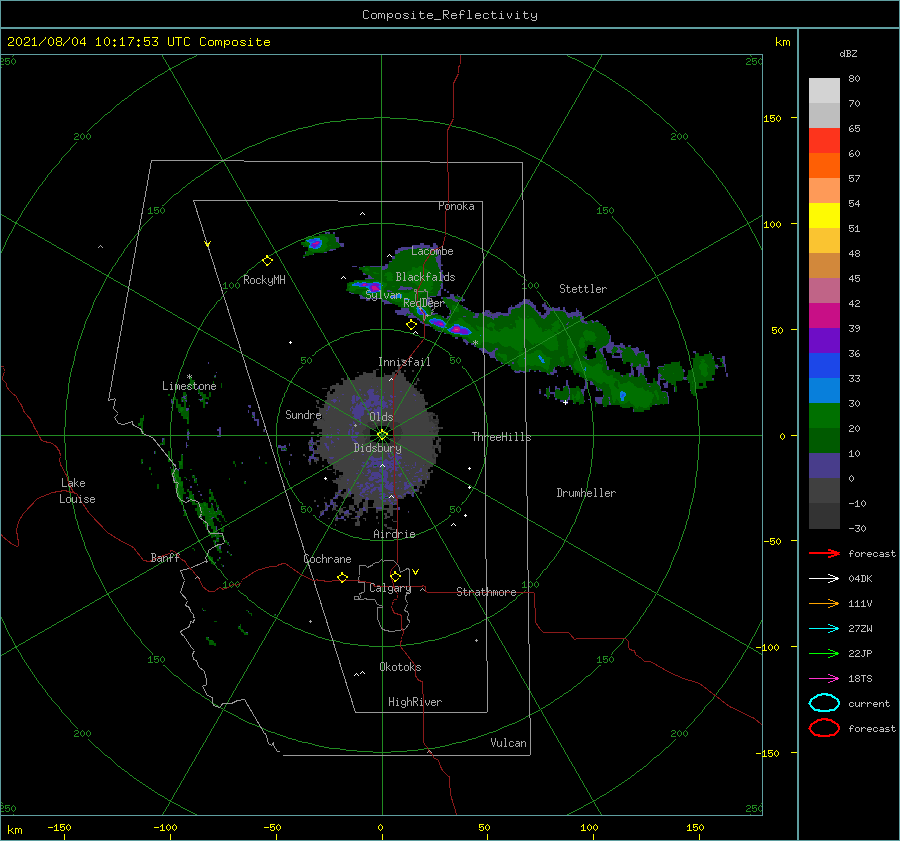
Task: Click the Banff label
Action: click(x=165, y=557)
